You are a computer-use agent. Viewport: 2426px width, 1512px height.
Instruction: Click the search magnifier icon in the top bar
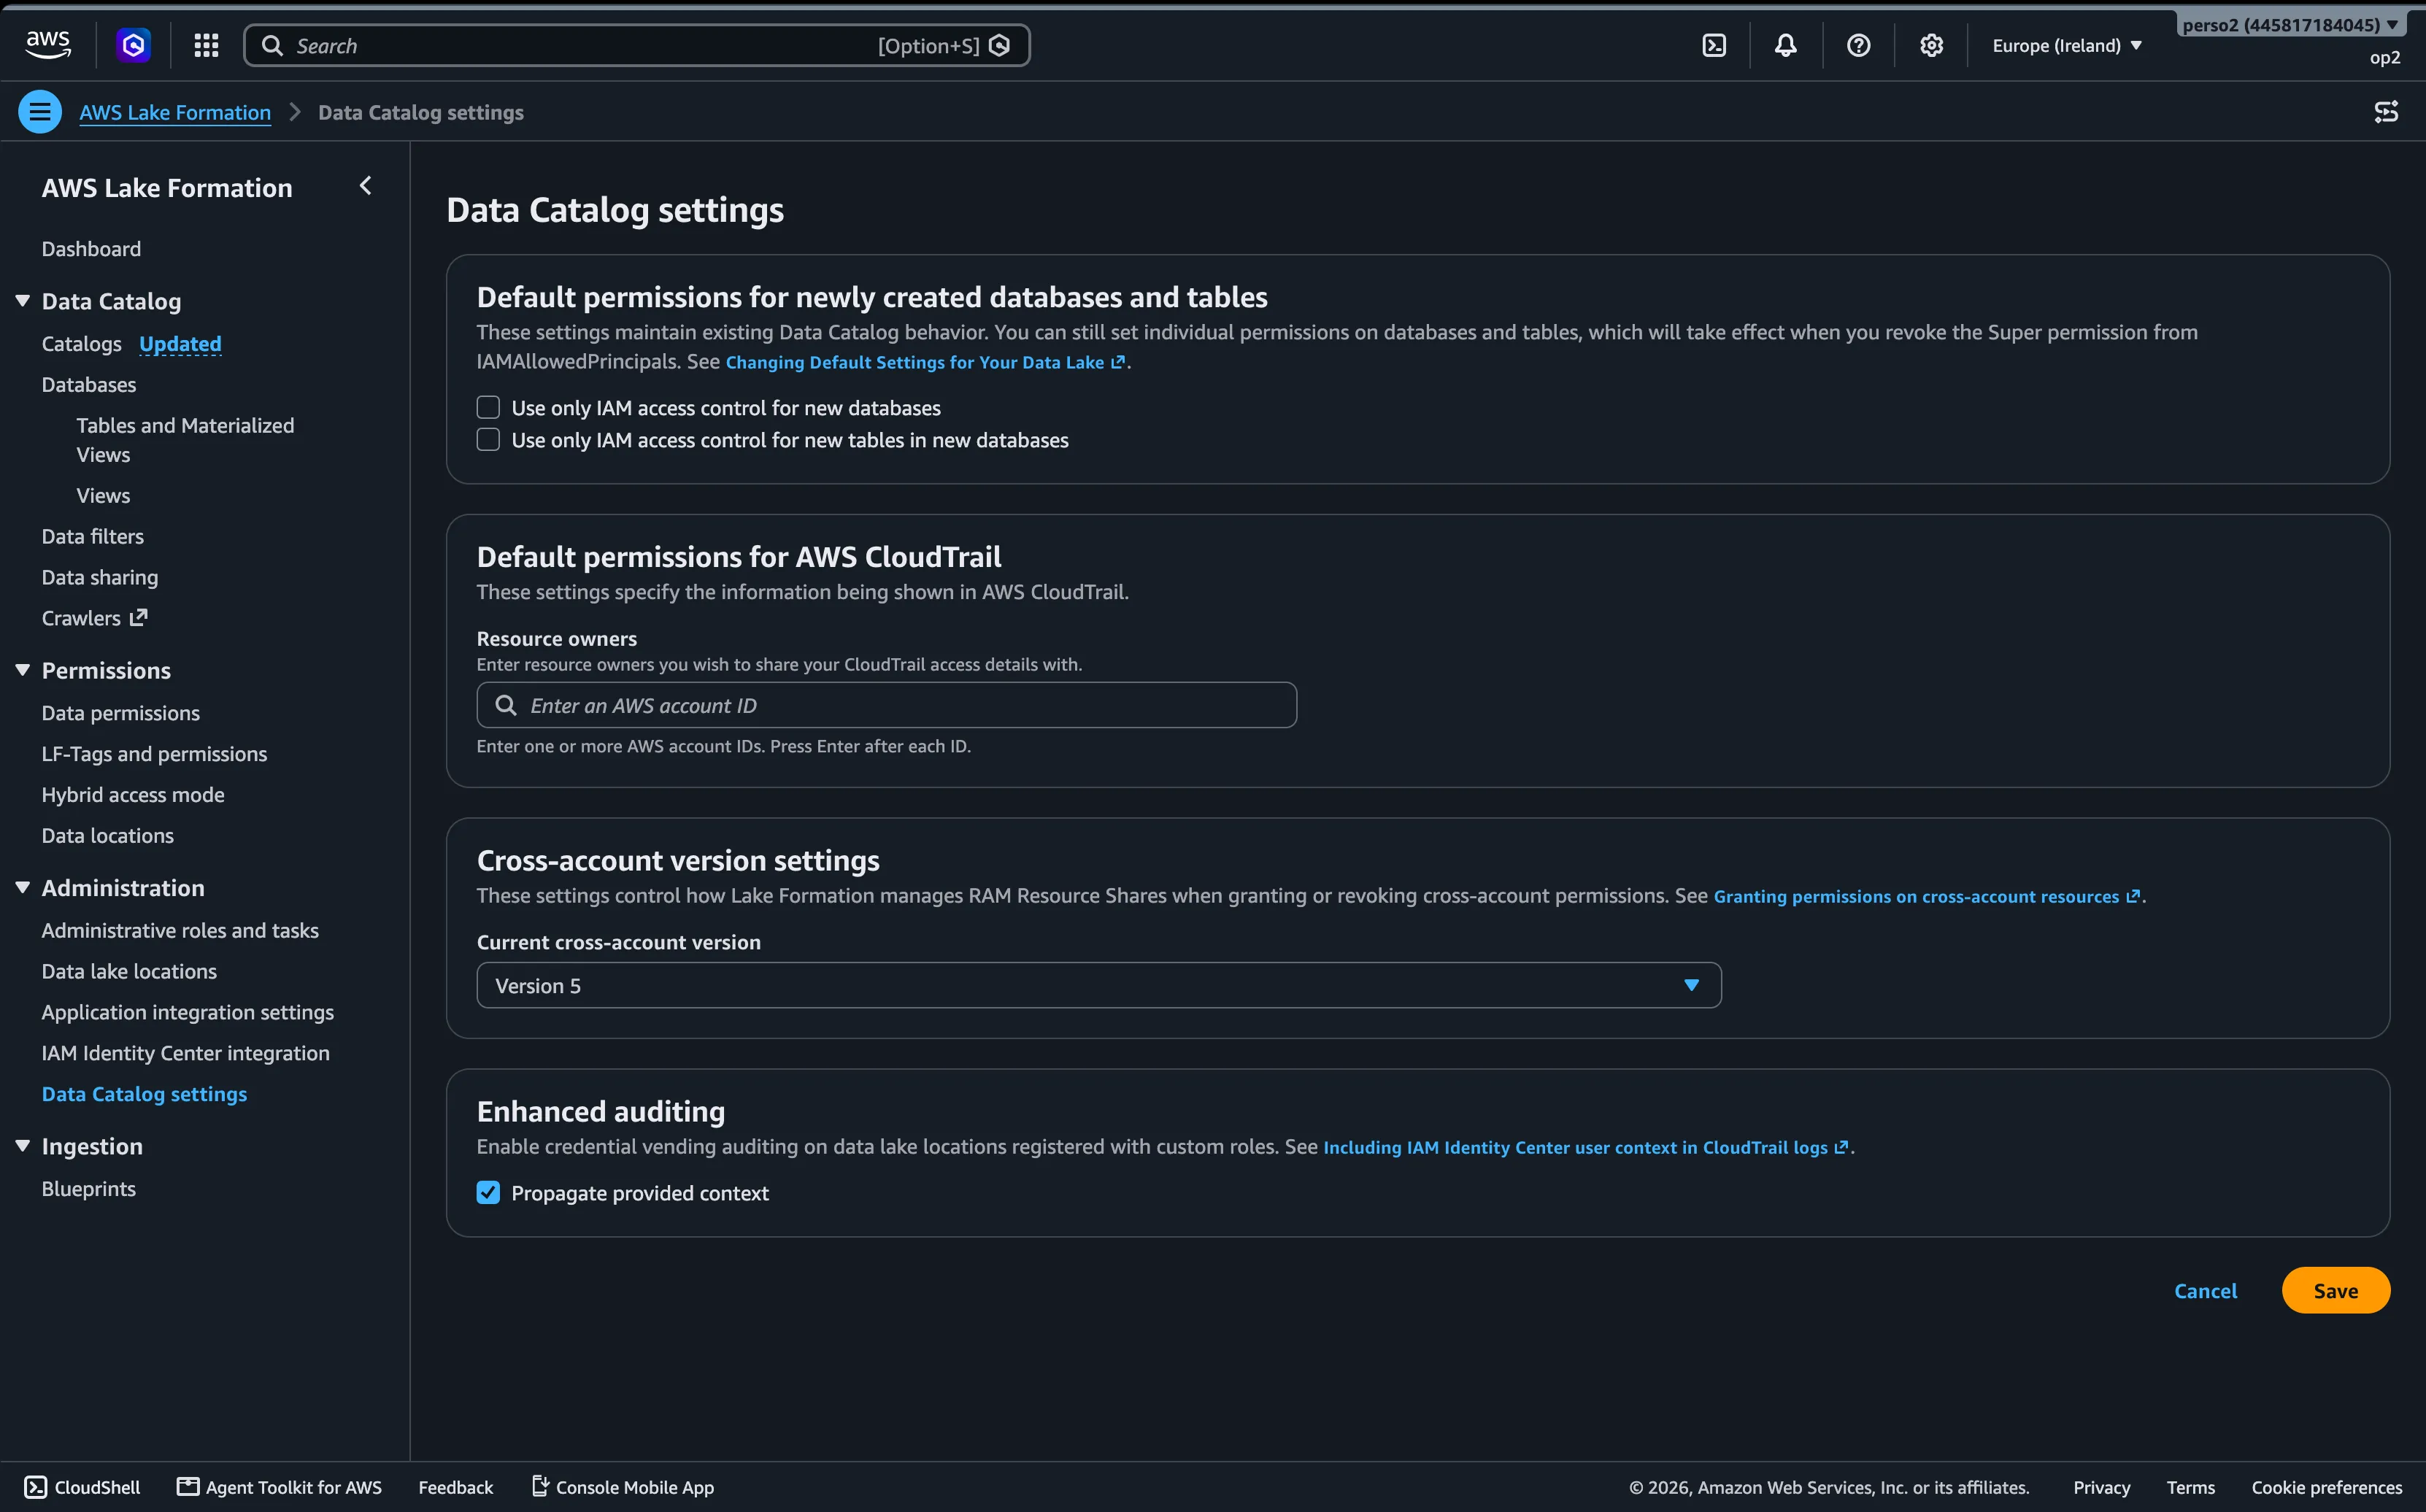click(x=272, y=46)
